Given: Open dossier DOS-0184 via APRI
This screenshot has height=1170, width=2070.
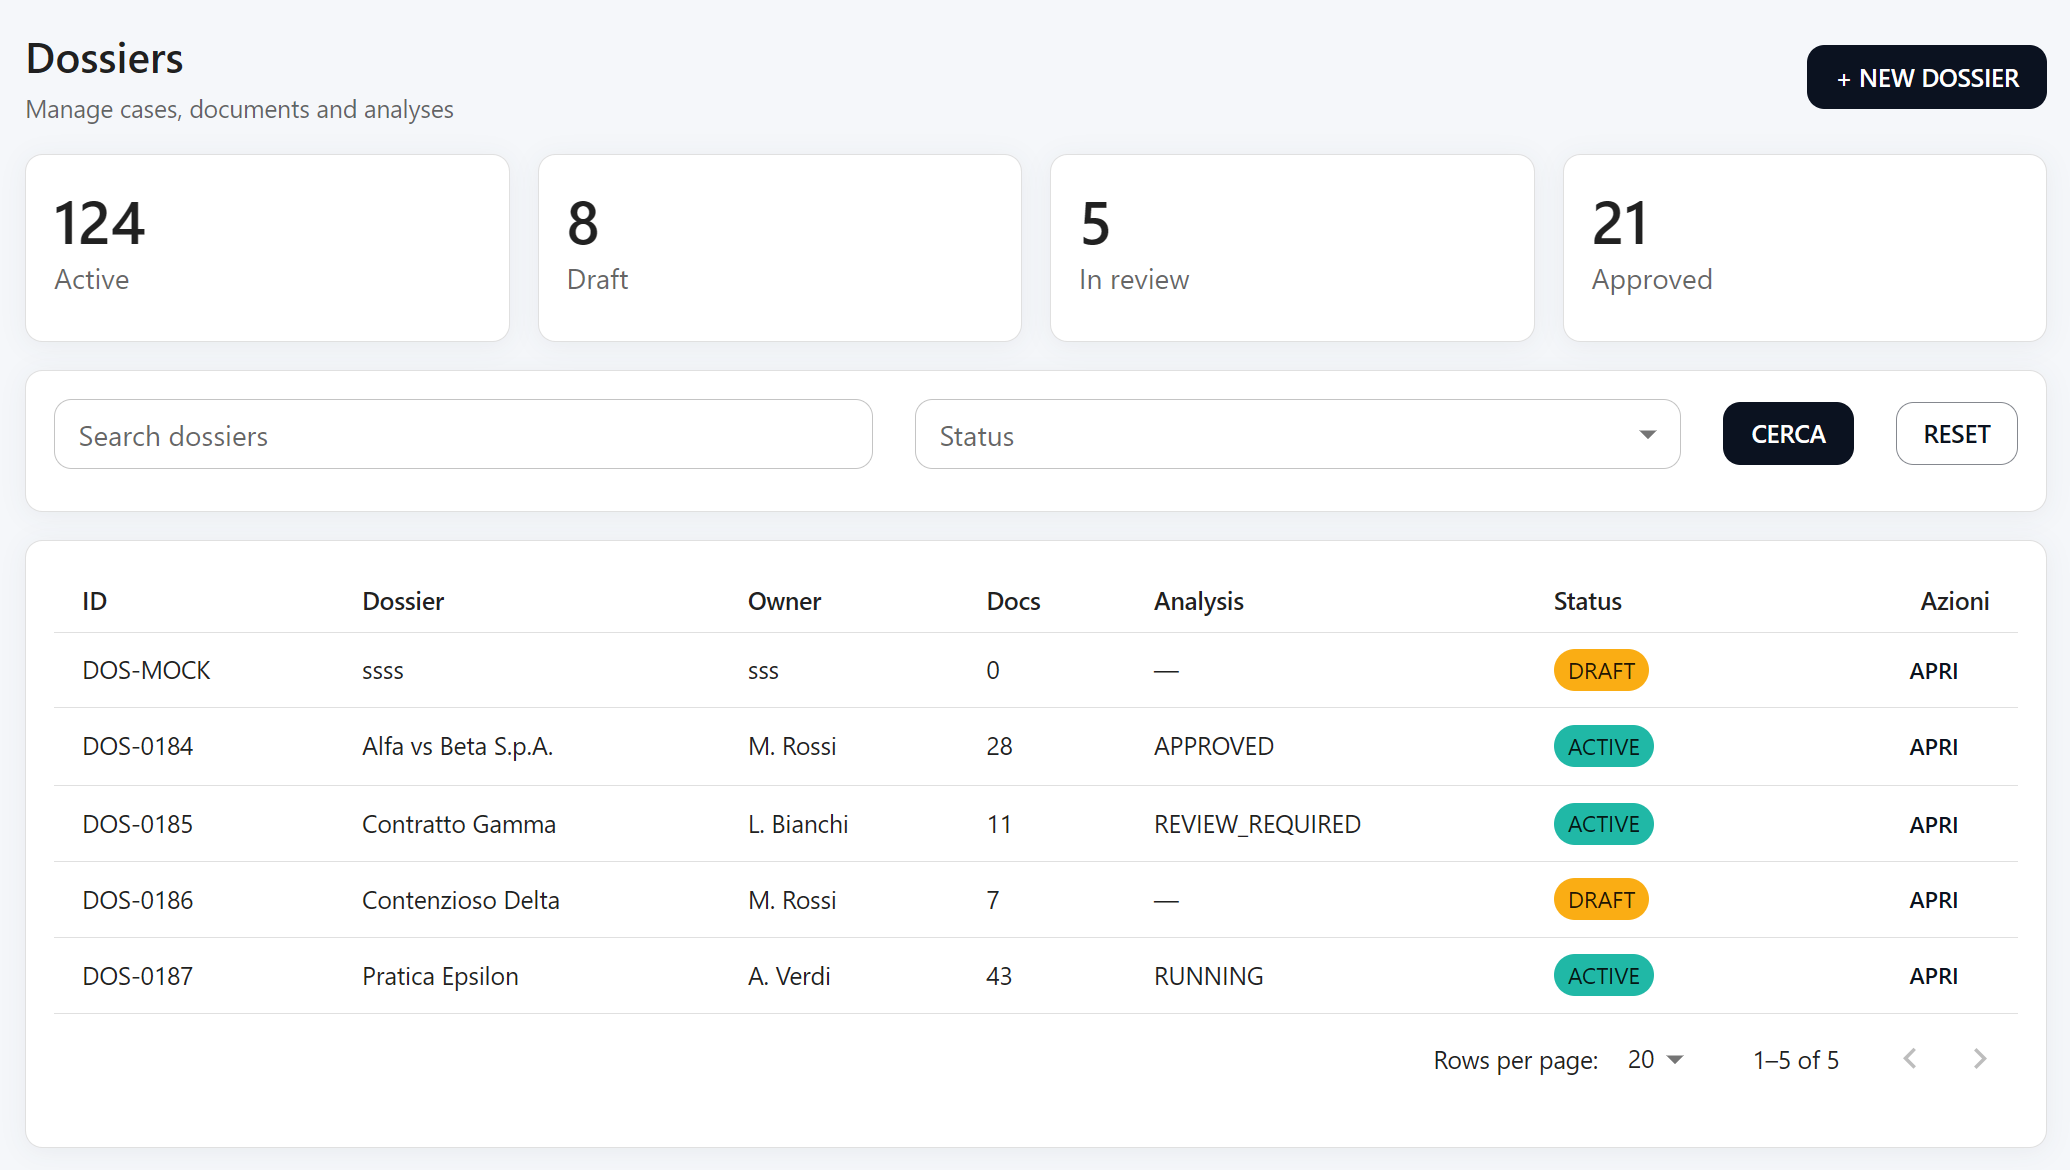Looking at the screenshot, I should pyautogui.click(x=1933, y=747).
